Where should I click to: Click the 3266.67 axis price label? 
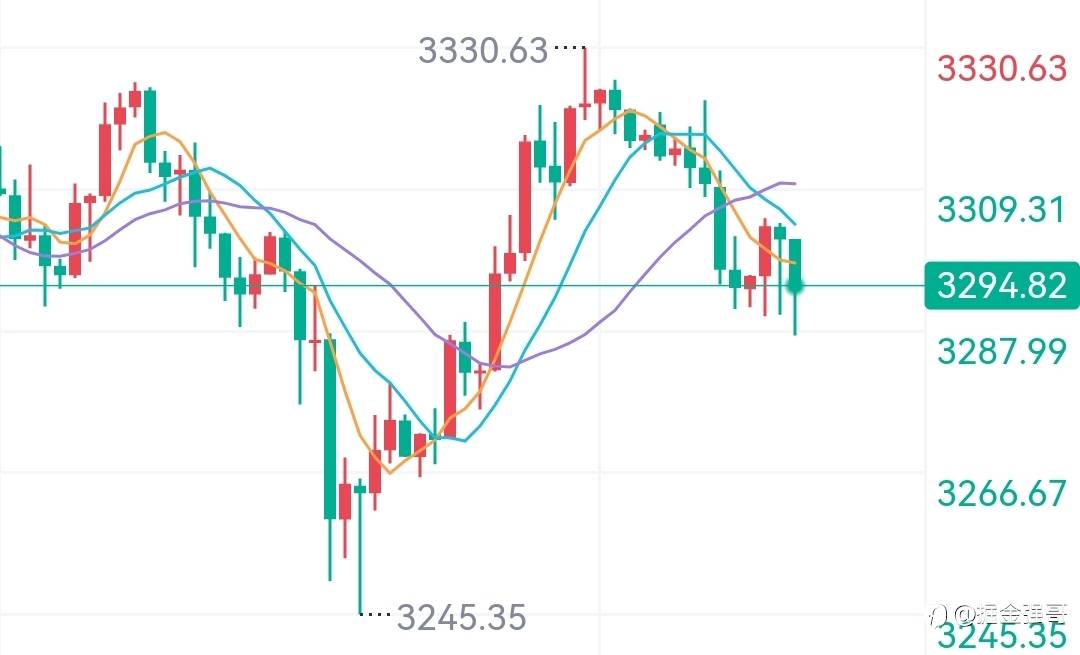[x=1002, y=493]
